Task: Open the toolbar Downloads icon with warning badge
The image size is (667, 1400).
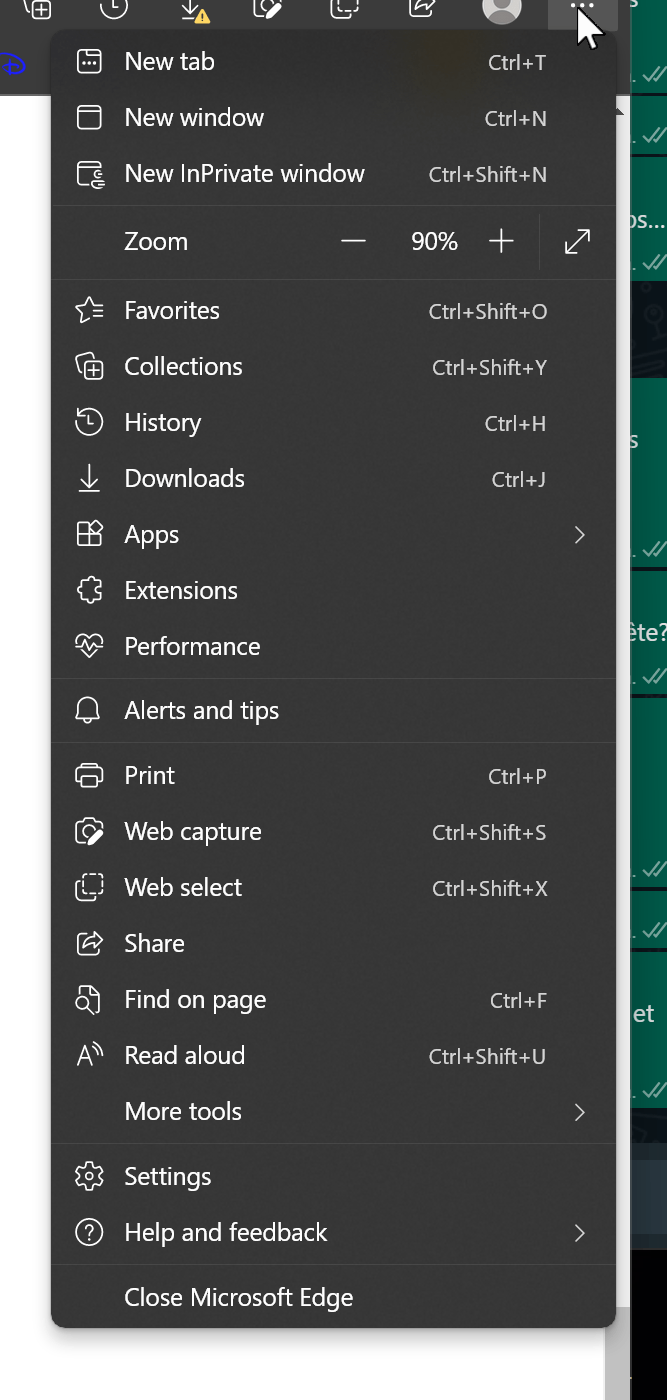Action: 194,9
